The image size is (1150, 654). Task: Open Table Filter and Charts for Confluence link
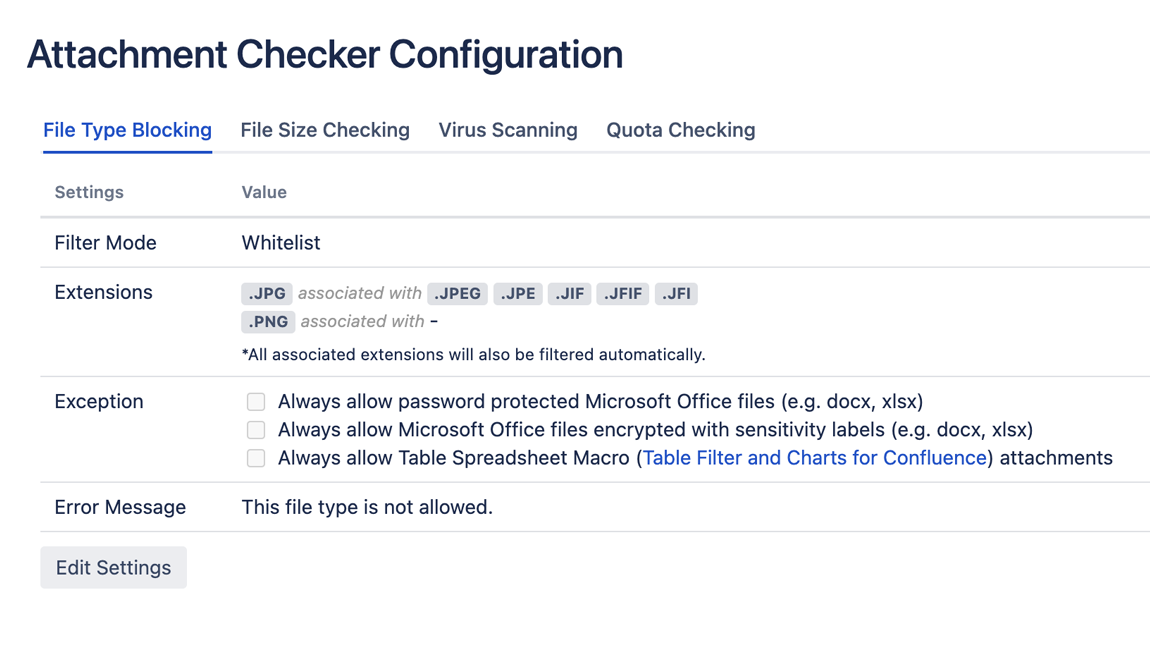814,458
